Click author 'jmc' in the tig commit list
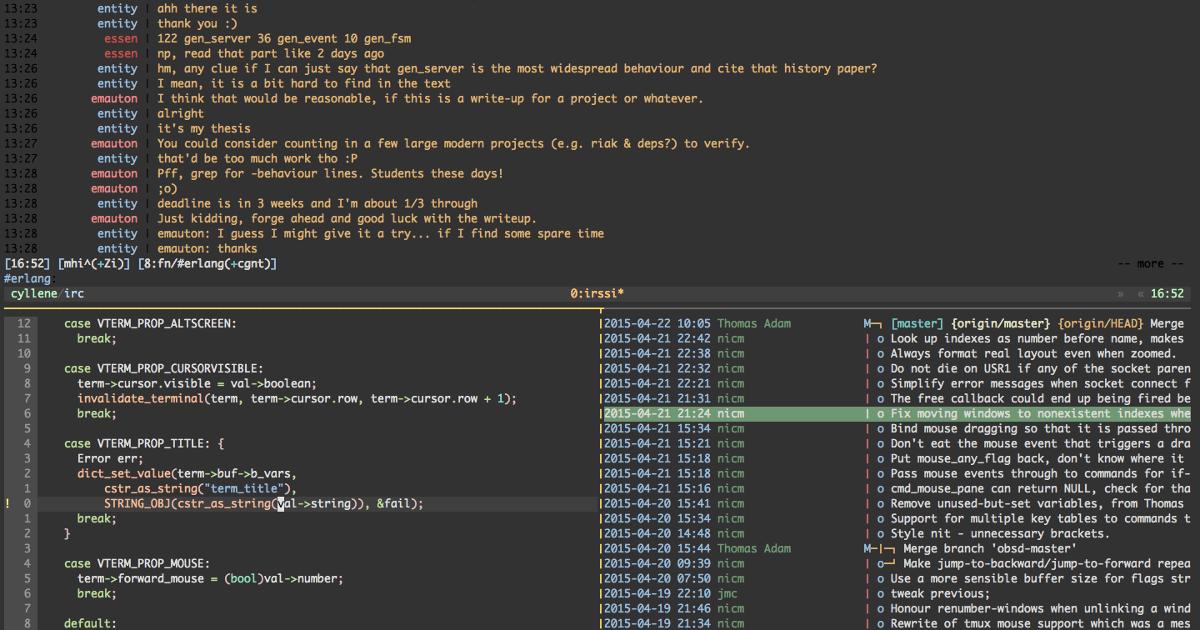Image resolution: width=1200 pixels, height=630 pixels. [x=728, y=594]
